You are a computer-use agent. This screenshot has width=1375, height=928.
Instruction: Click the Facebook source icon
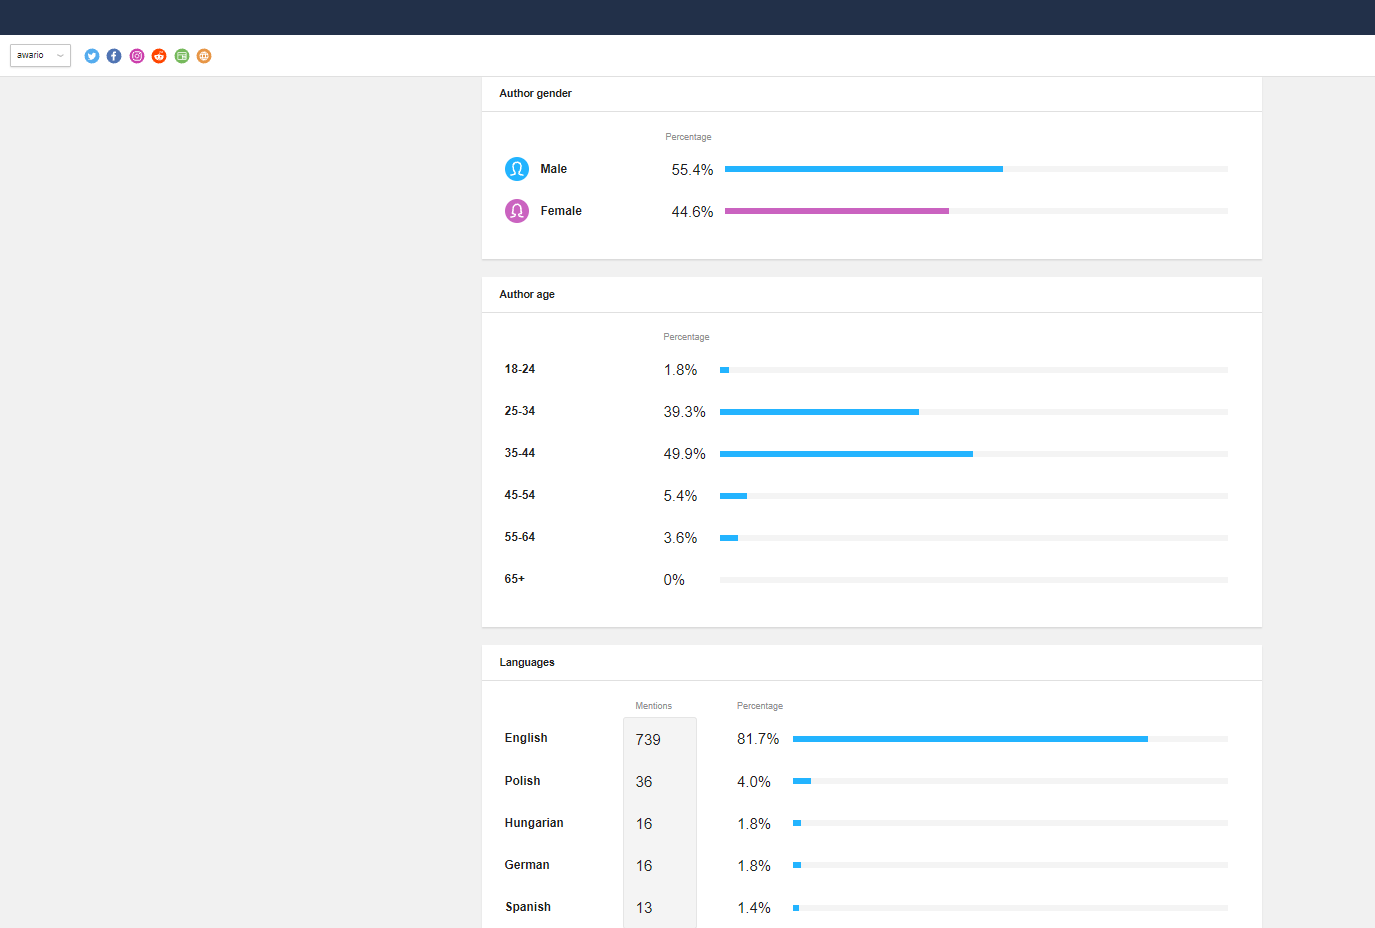[114, 56]
